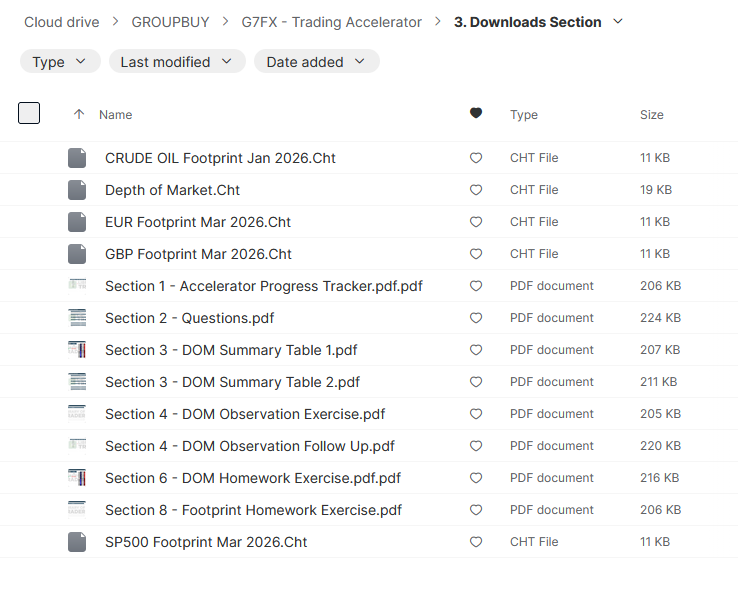This screenshot has width=738, height=589.
Task: Open G7FX - Trading Accelerator breadcrumb
Action: tap(332, 22)
